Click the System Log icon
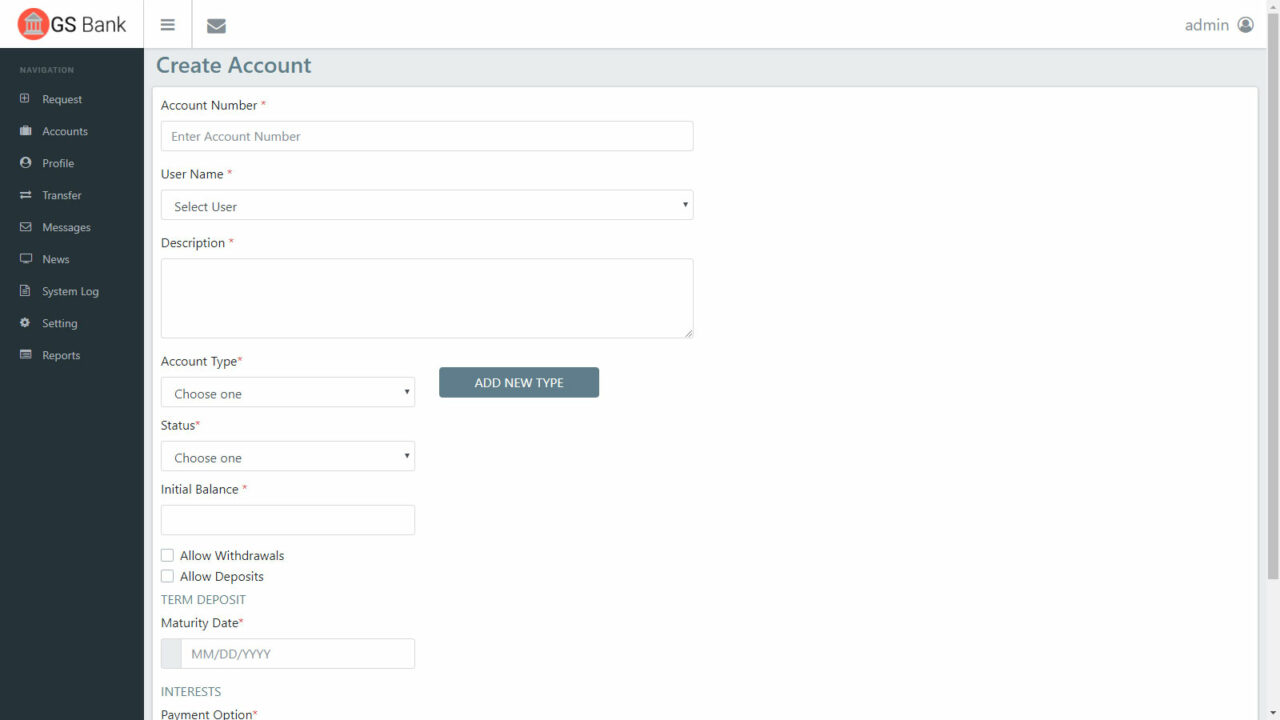The height and width of the screenshot is (720, 1280). click(23, 291)
